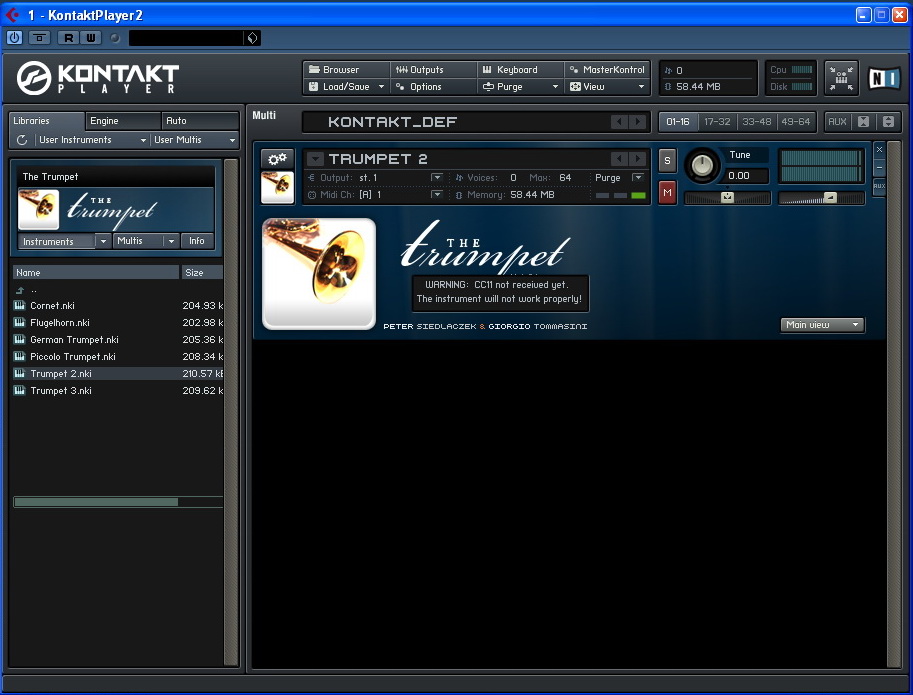Go up one folder via '..' entry
This screenshot has height=695, width=913.
click(x=20, y=290)
